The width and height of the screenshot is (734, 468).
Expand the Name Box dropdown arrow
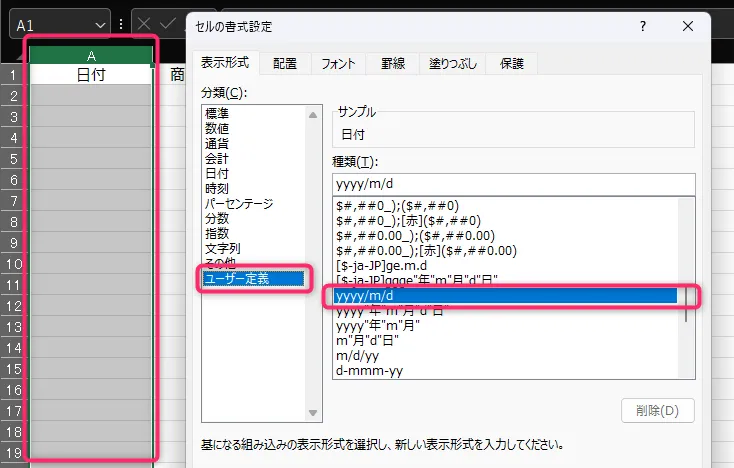tap(99, 24)
